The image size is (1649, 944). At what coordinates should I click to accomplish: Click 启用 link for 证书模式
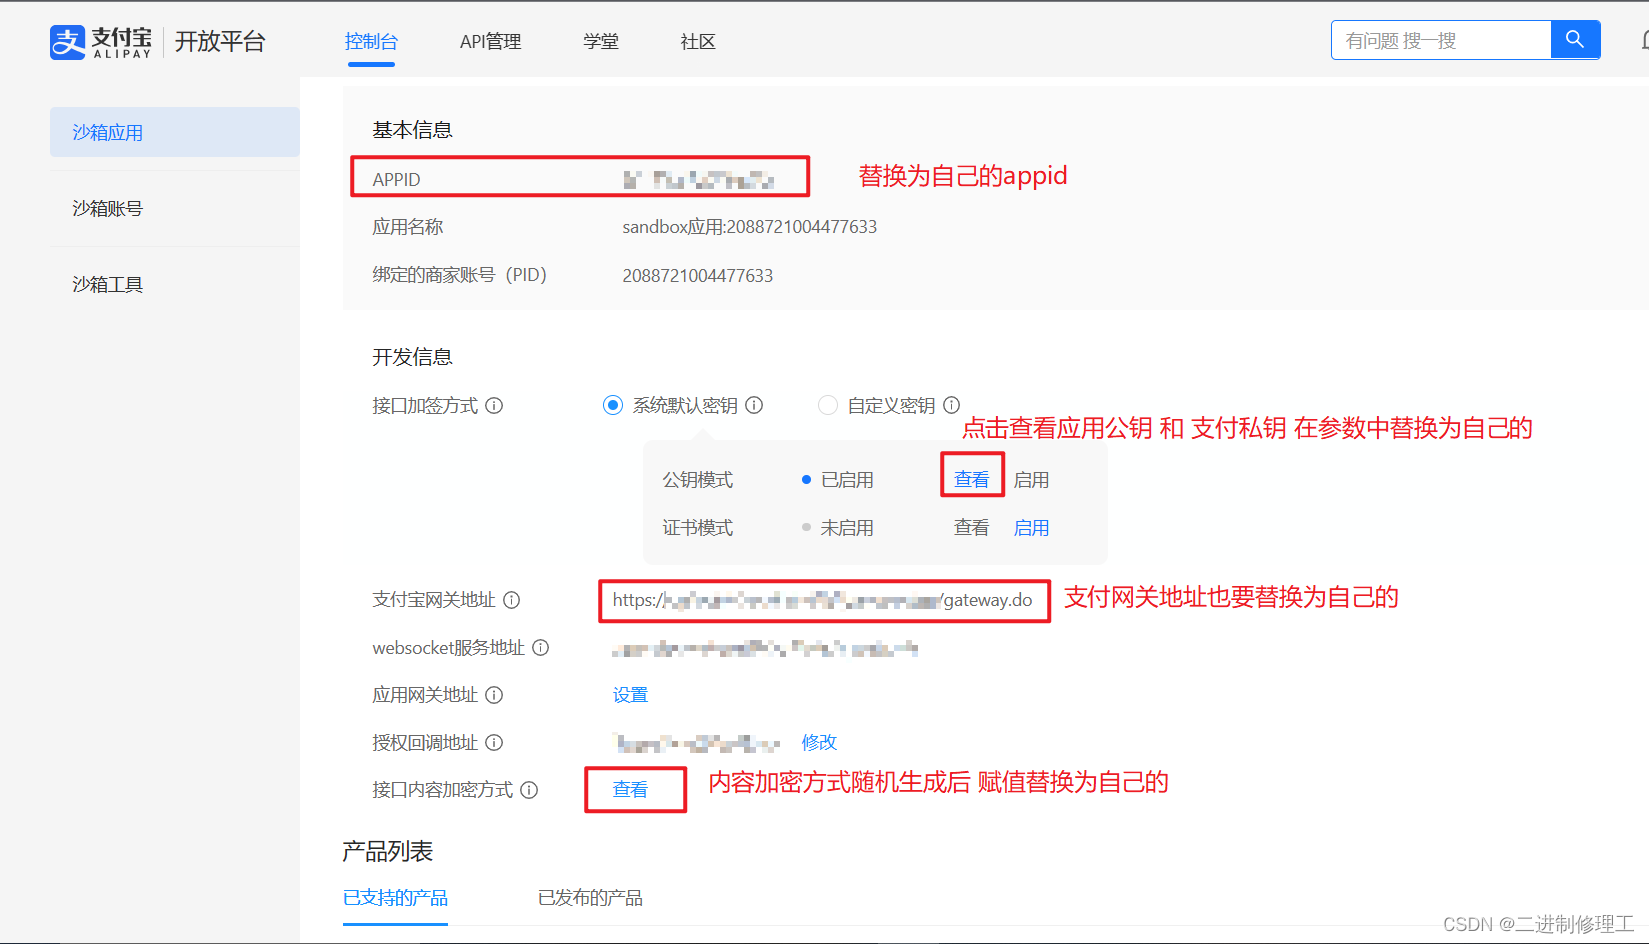click(1031, 528)
